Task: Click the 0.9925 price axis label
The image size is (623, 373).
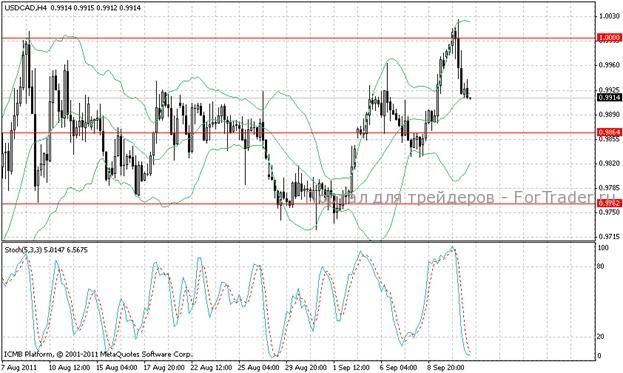Action: [x=609, y=89]
